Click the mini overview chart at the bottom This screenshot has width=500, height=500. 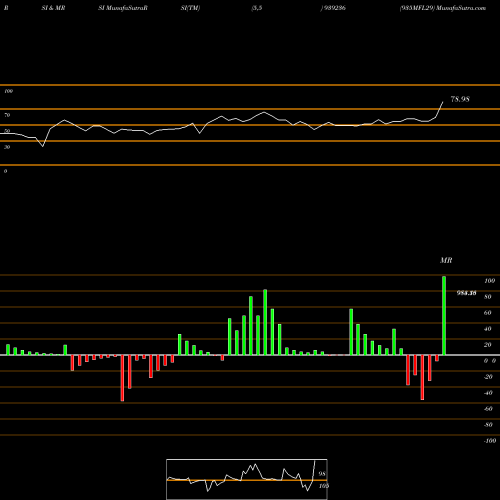point(247,479)
